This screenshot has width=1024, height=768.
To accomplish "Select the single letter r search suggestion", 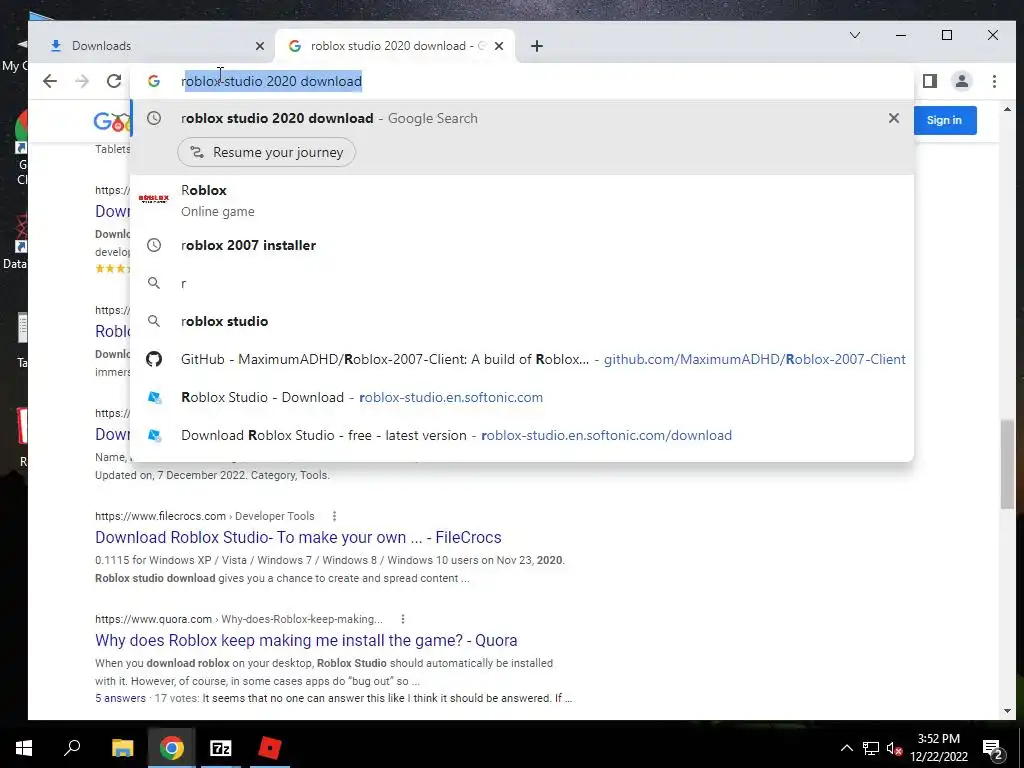I will point(522,283).
